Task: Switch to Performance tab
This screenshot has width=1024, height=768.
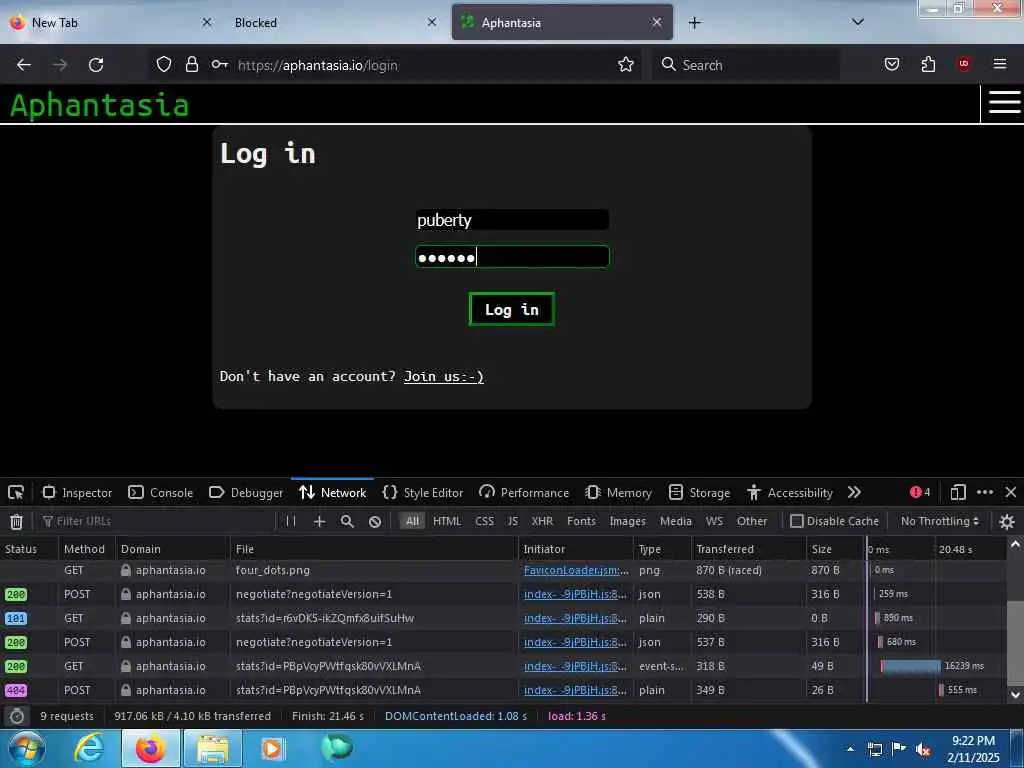Action: 524,492
